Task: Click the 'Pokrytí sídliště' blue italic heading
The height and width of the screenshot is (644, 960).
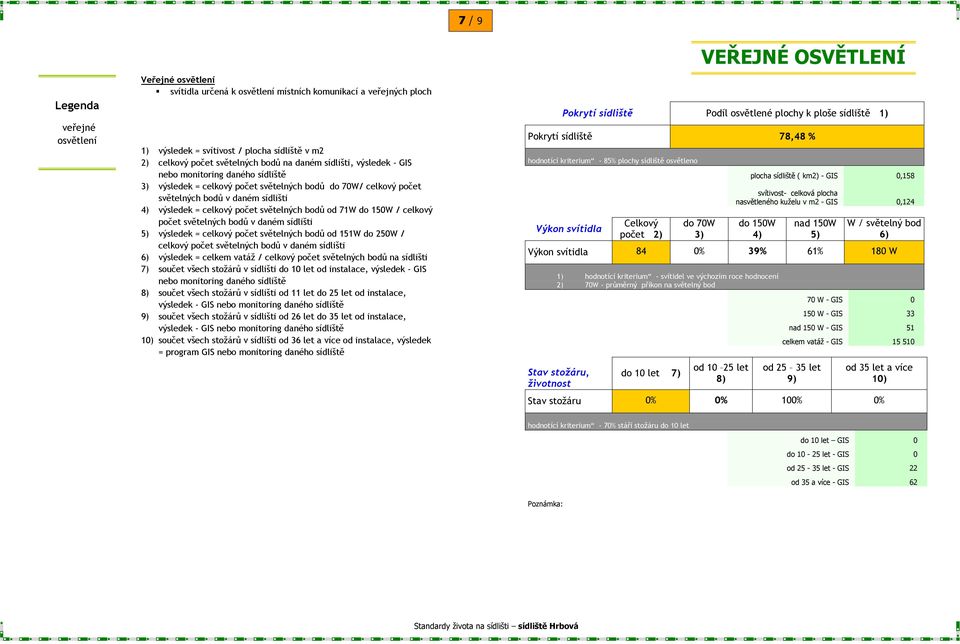Action: [597, 113]
